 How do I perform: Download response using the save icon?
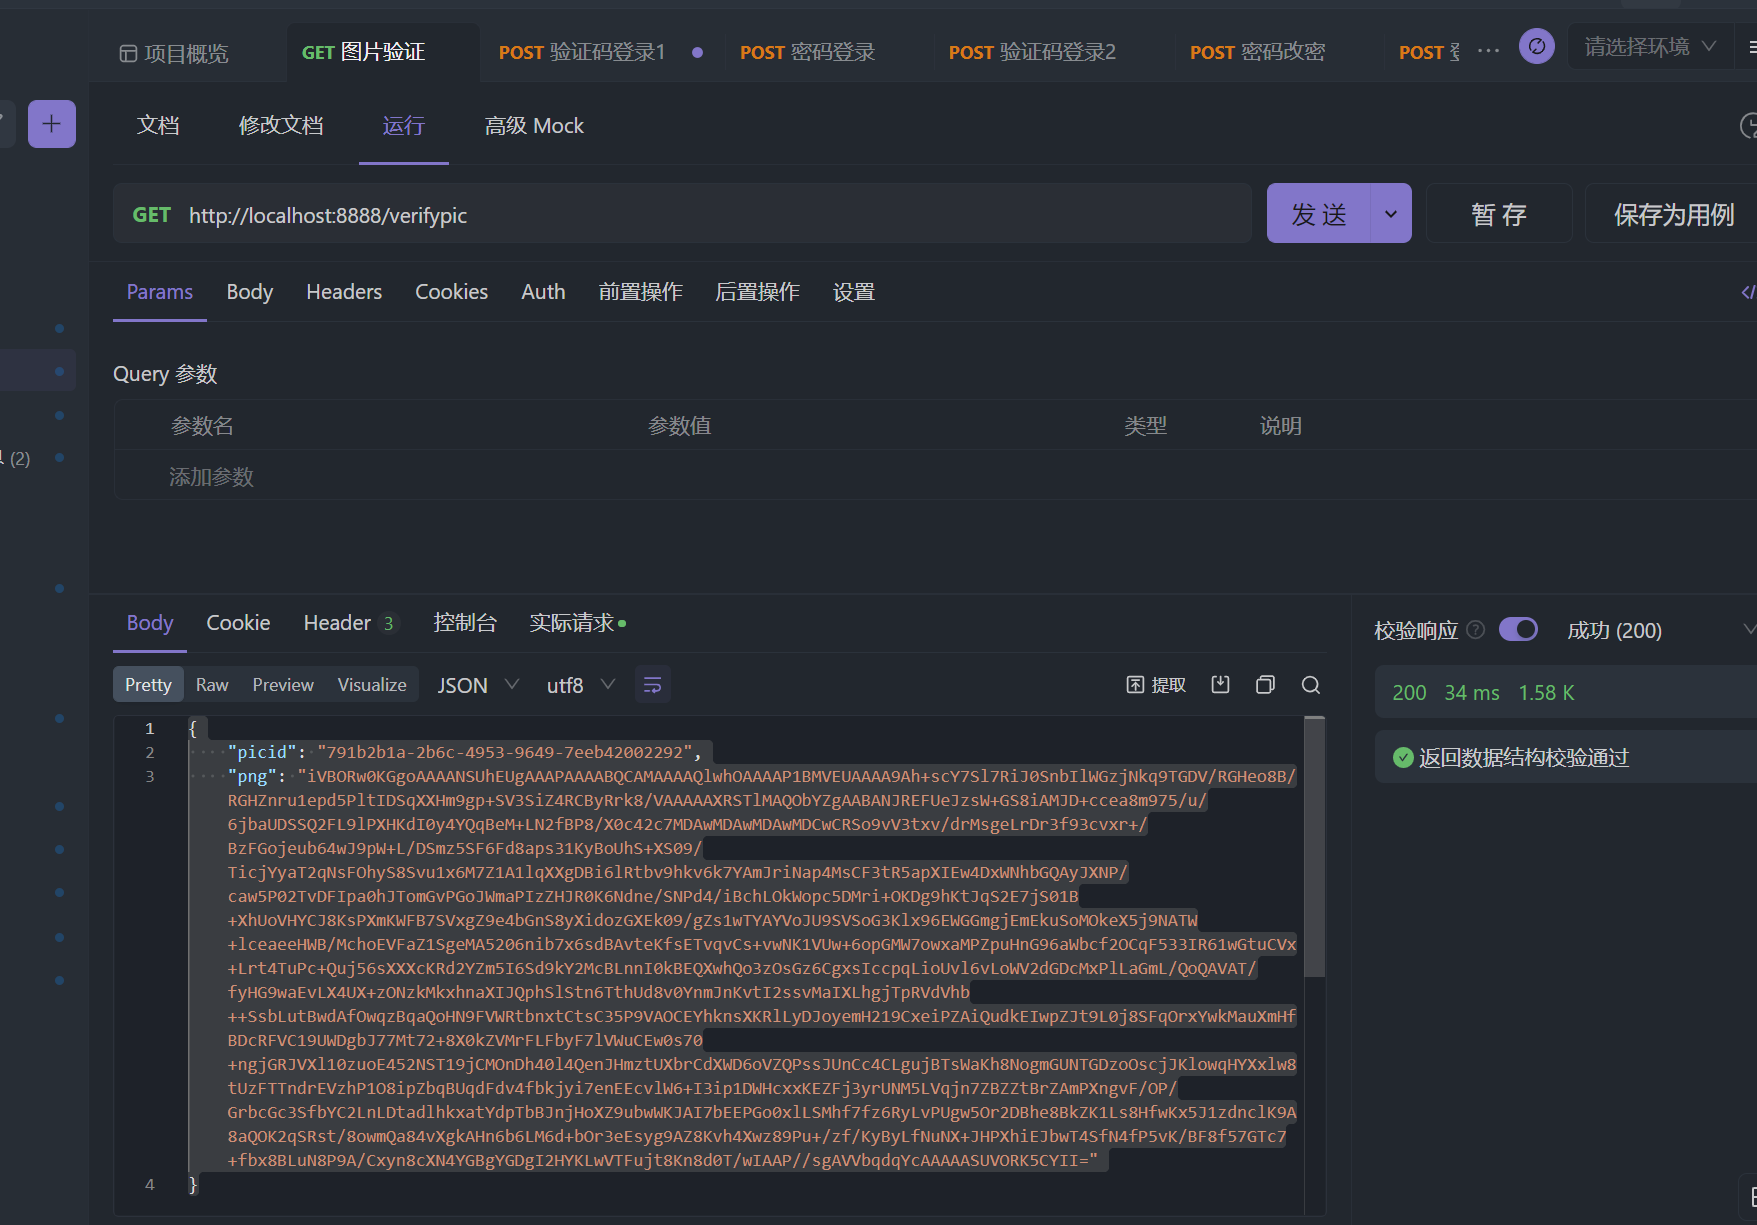[1220, 685]
